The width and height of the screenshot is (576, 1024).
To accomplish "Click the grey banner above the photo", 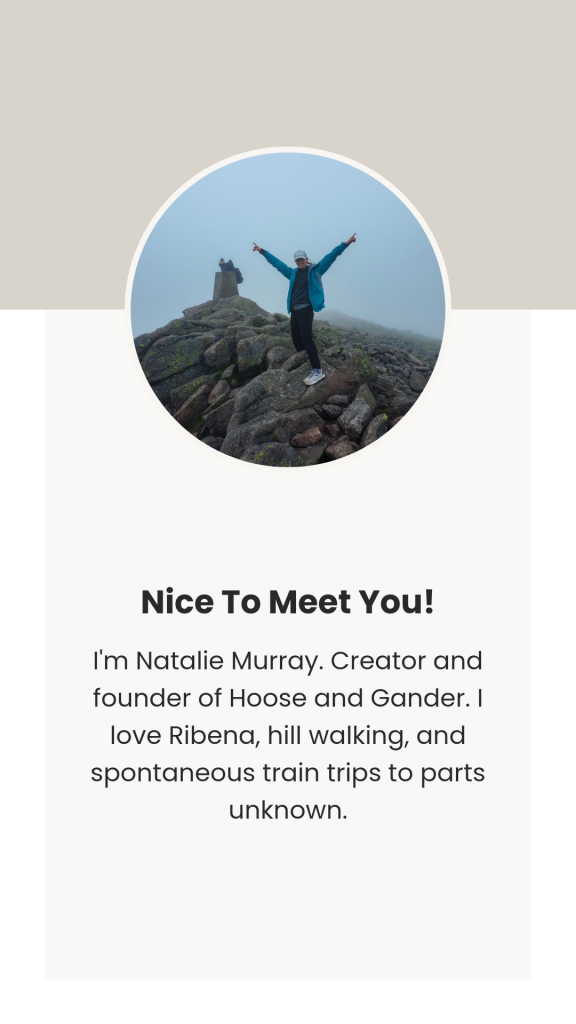I will coord(288,72).
